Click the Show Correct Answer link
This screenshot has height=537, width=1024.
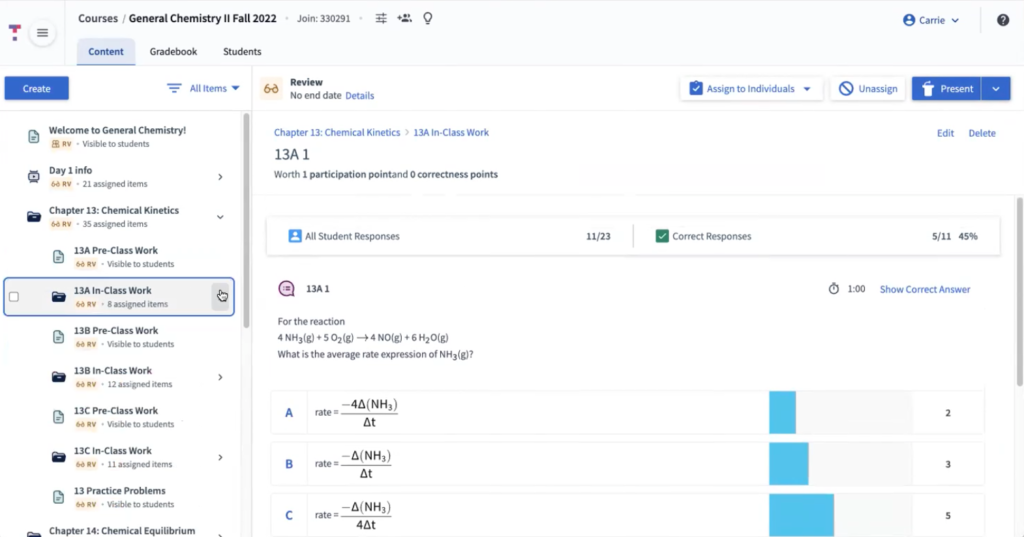pos(924,289)
